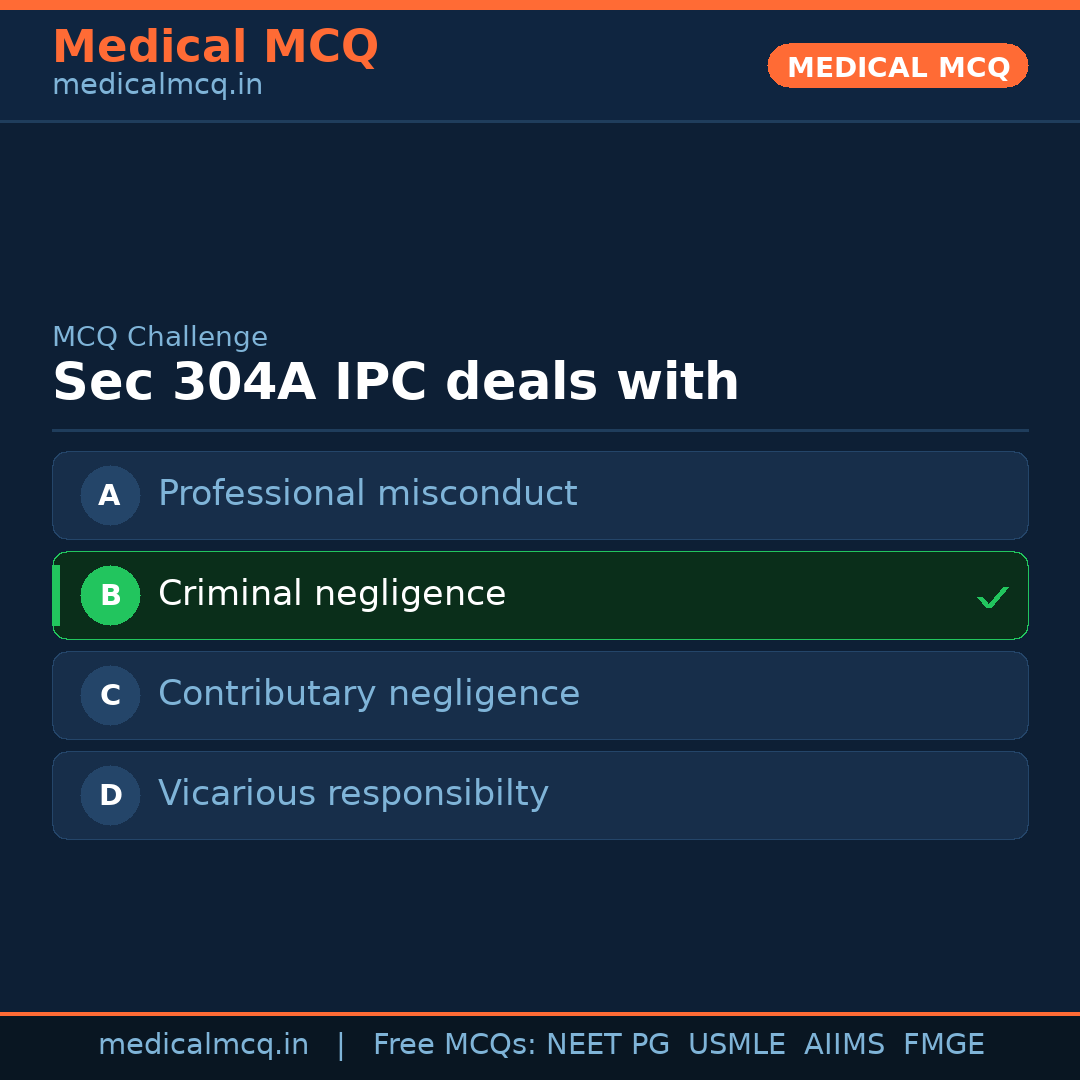
Task: Visit medicalmcq.in link under the title
Action: tap(157, 85)
